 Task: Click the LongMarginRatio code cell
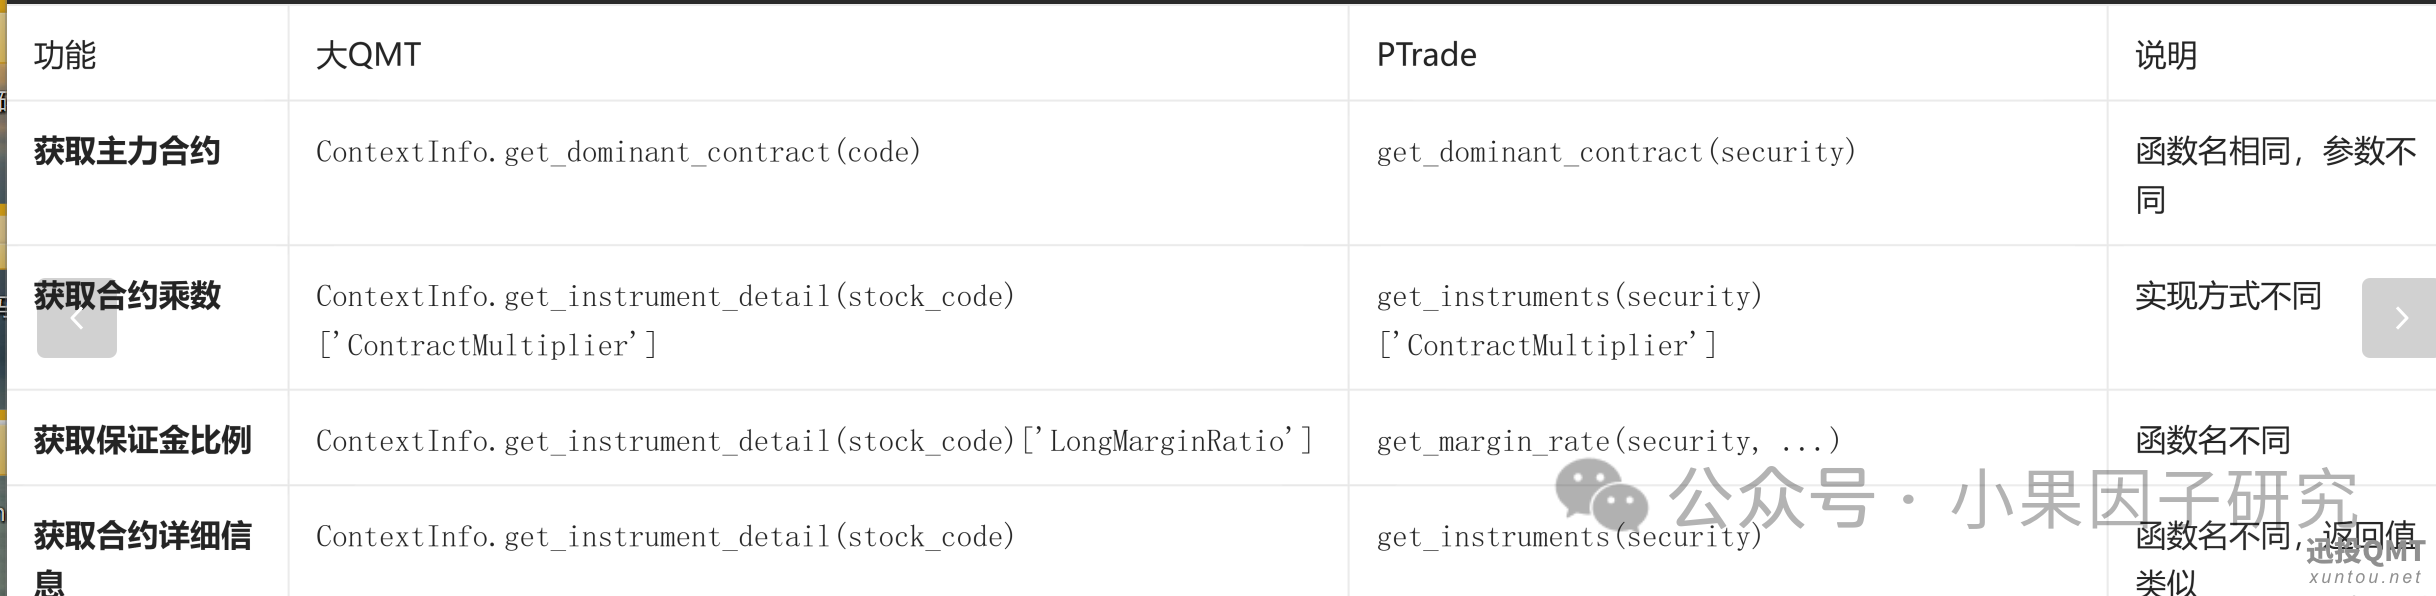click(x=814, y=441)
